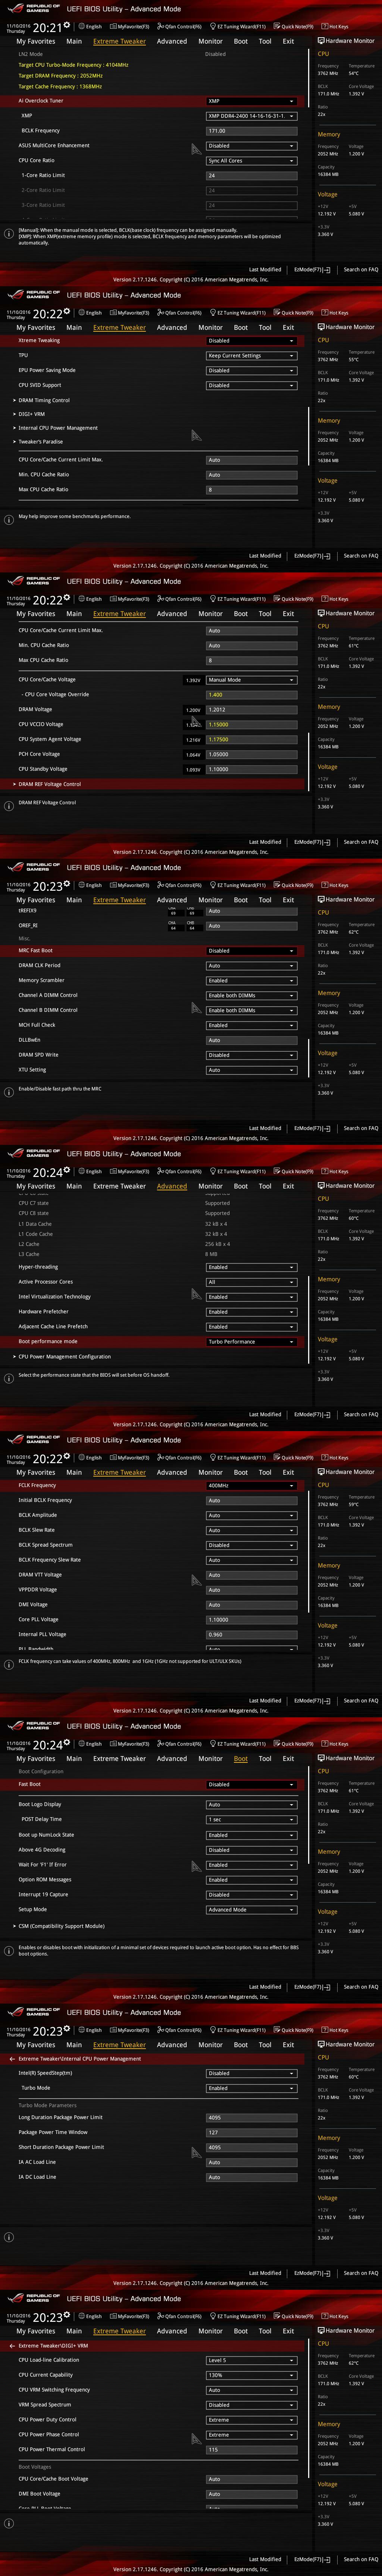Open Qfan Control icon on the Hyper-threading screen
Image resolution: width=382 pixels, height=2576 pixels.
(x=161, y=1171)
